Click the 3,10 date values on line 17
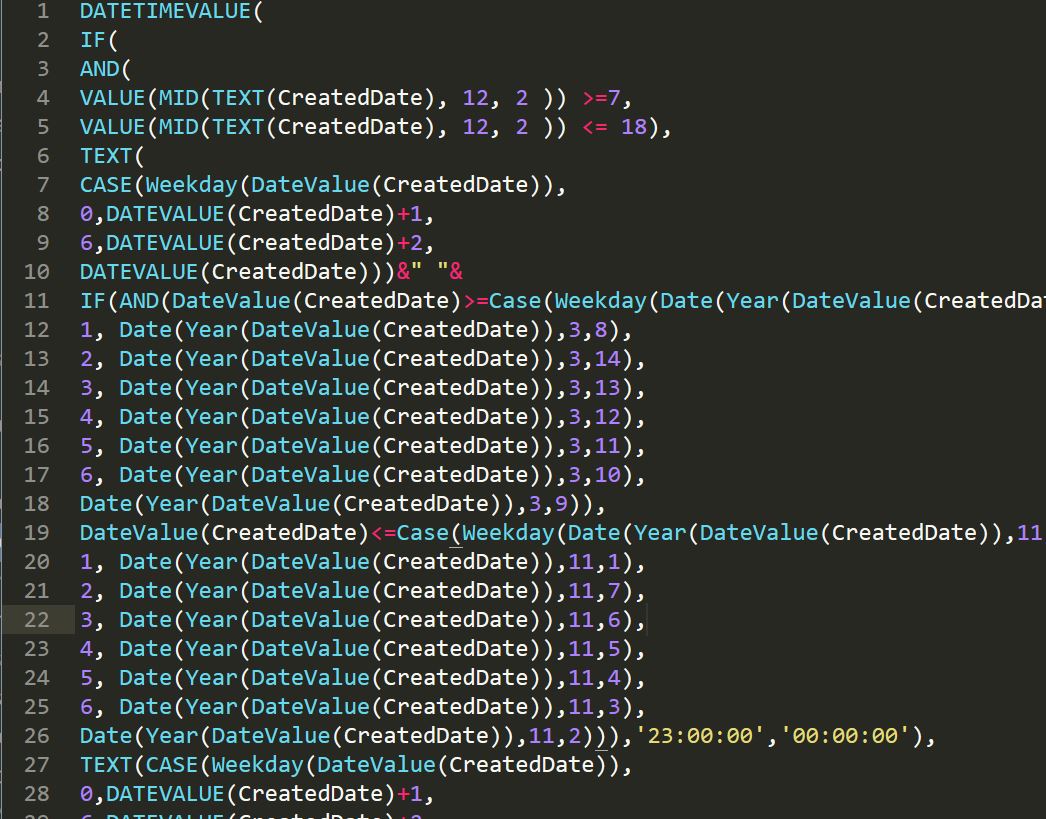Image resolution: width=1046 pixels, height=819 pixels. 595,475
